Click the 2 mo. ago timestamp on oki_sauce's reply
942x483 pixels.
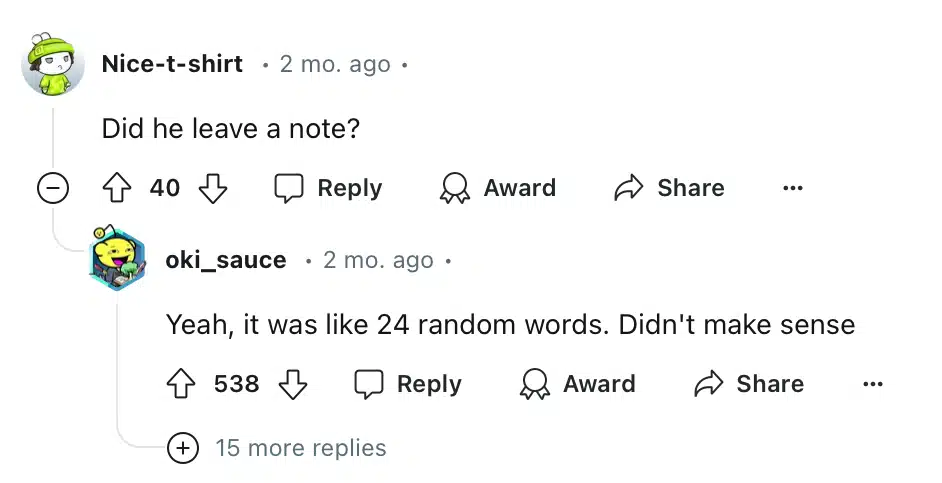(378, 261)
